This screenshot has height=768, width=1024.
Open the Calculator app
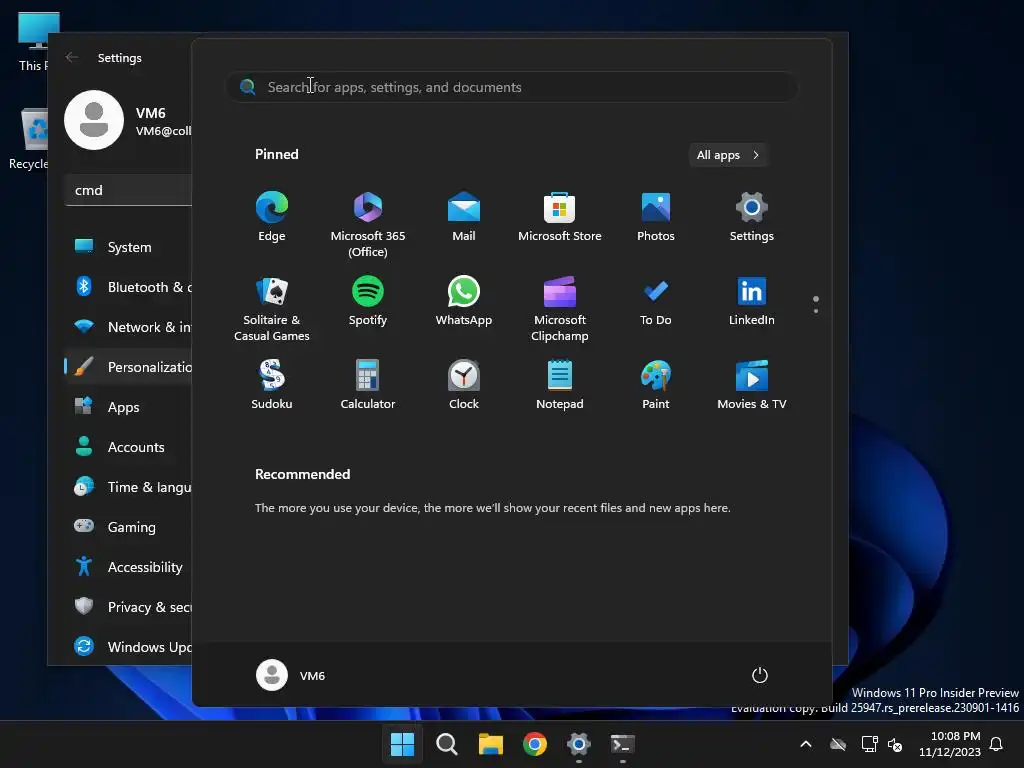(368, 385)
